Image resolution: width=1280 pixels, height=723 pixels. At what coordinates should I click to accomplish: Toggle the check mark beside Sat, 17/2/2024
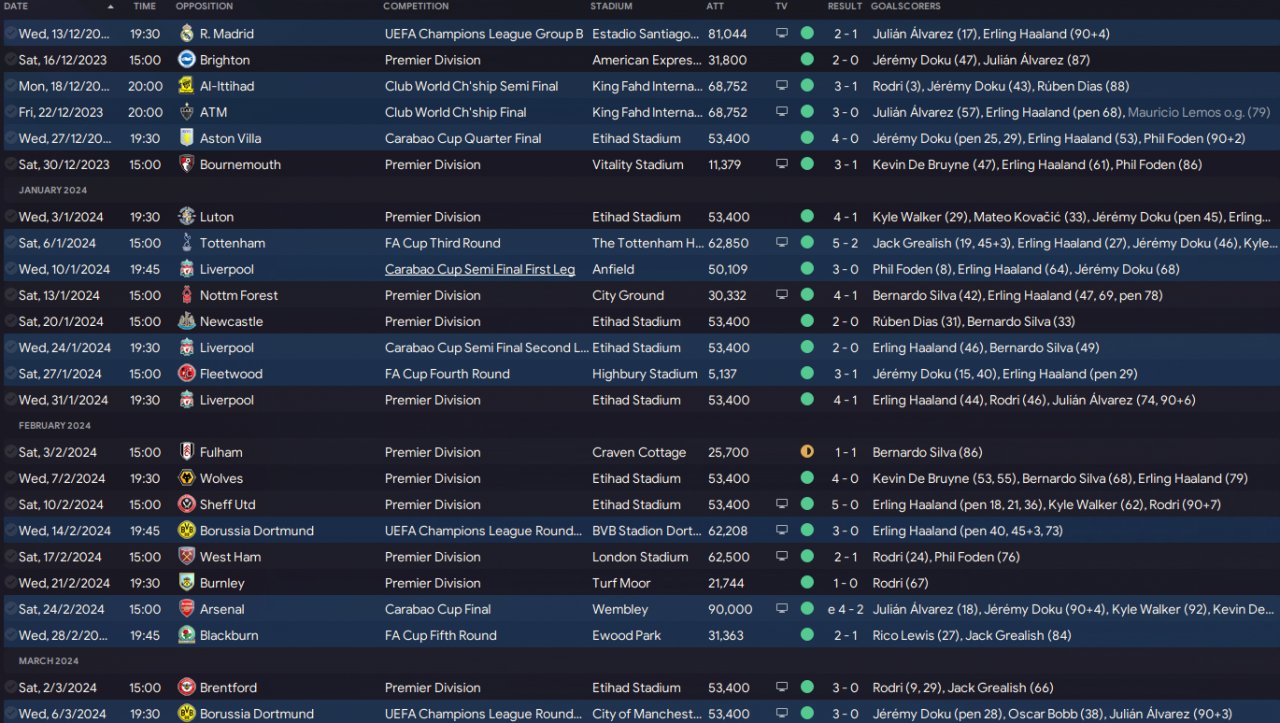click(10, 557)
